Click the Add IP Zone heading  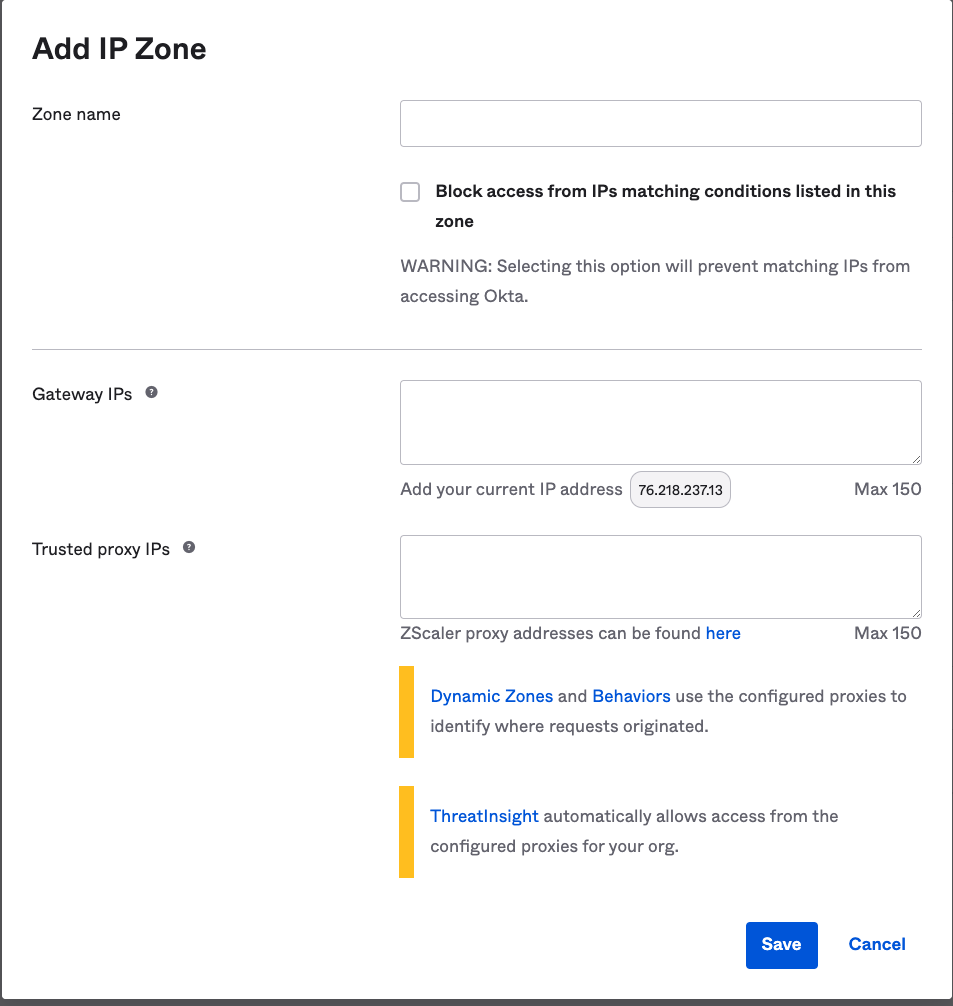point(119,48)
